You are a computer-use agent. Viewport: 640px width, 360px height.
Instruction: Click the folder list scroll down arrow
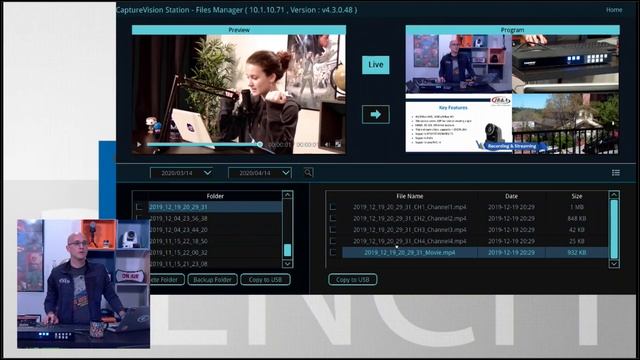pyautogui.click(x=287, y=264)
